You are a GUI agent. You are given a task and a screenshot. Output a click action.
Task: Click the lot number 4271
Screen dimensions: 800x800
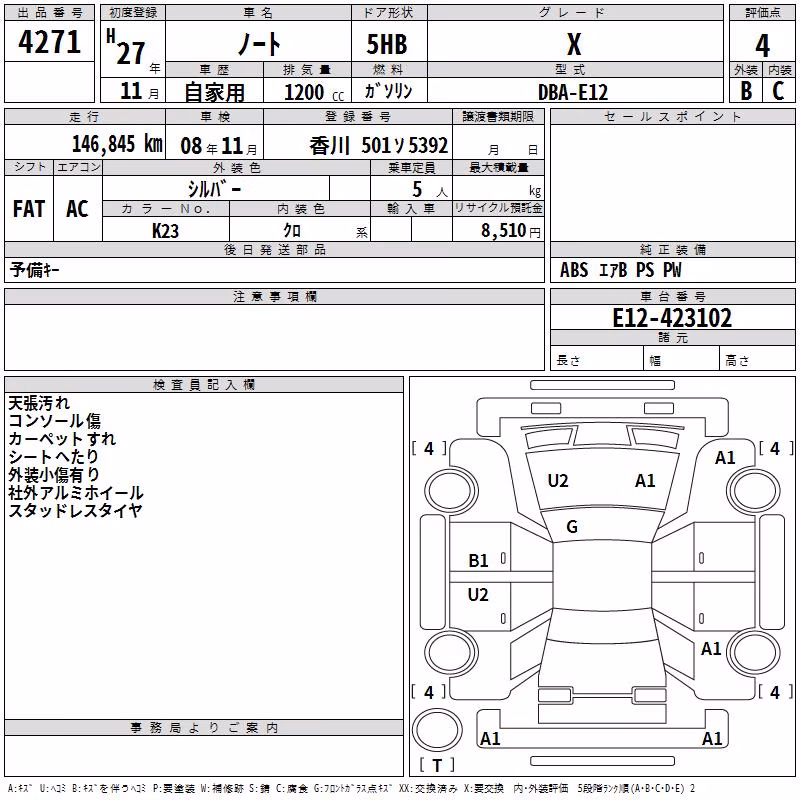click(x=49, y=41)
